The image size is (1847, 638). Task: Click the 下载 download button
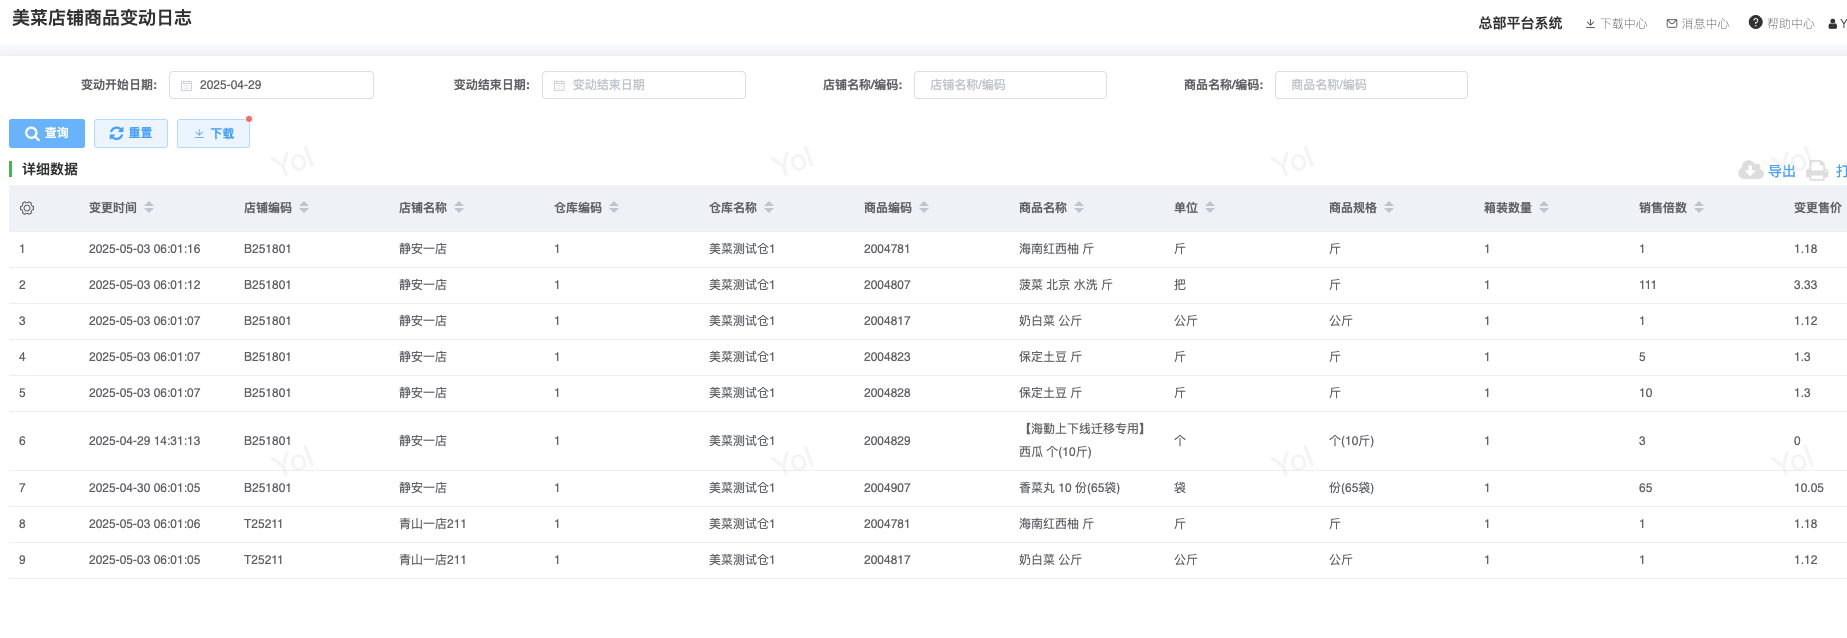coord(213,133)
